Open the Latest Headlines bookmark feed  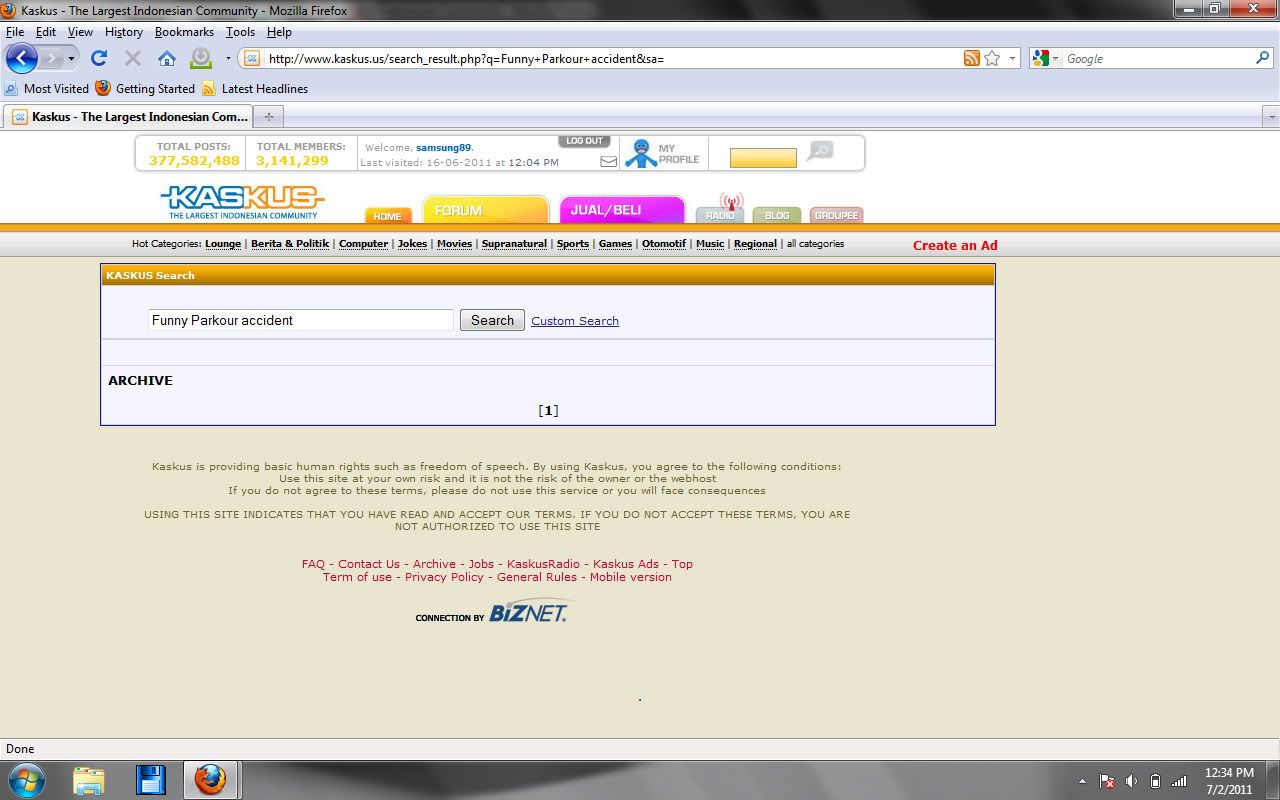tap(255, 88)
